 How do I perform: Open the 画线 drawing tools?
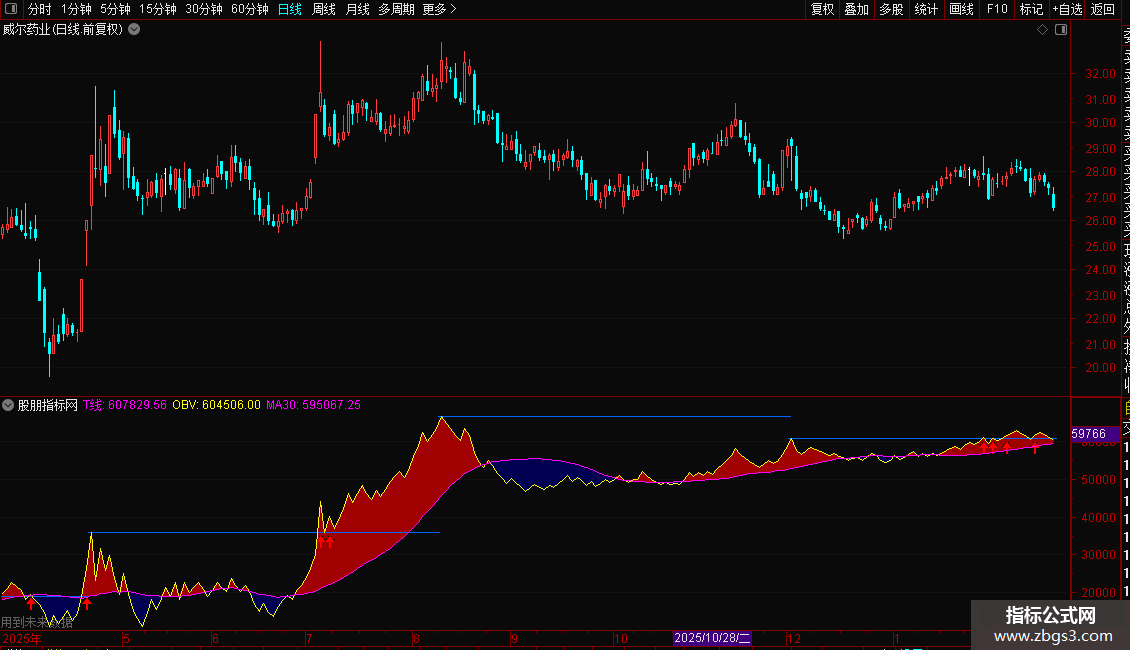[961, 9]
